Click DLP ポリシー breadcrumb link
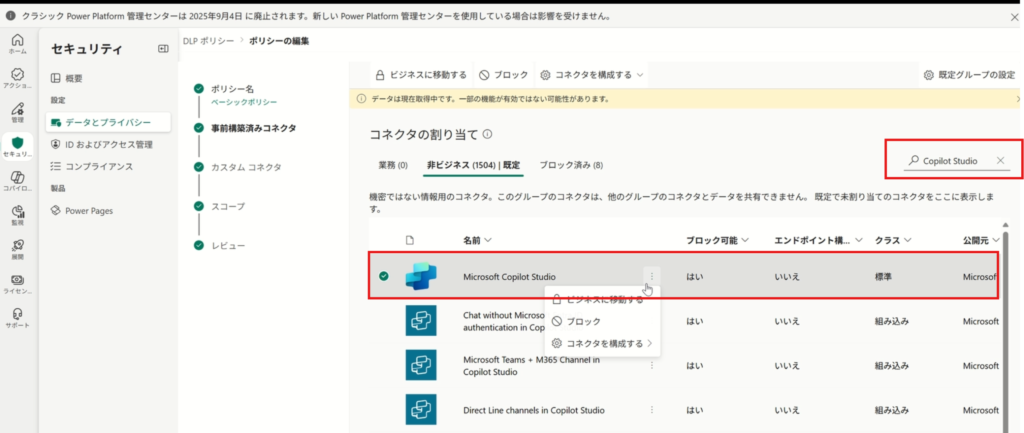The image size is (1024, 433). [x=209, y=39]
